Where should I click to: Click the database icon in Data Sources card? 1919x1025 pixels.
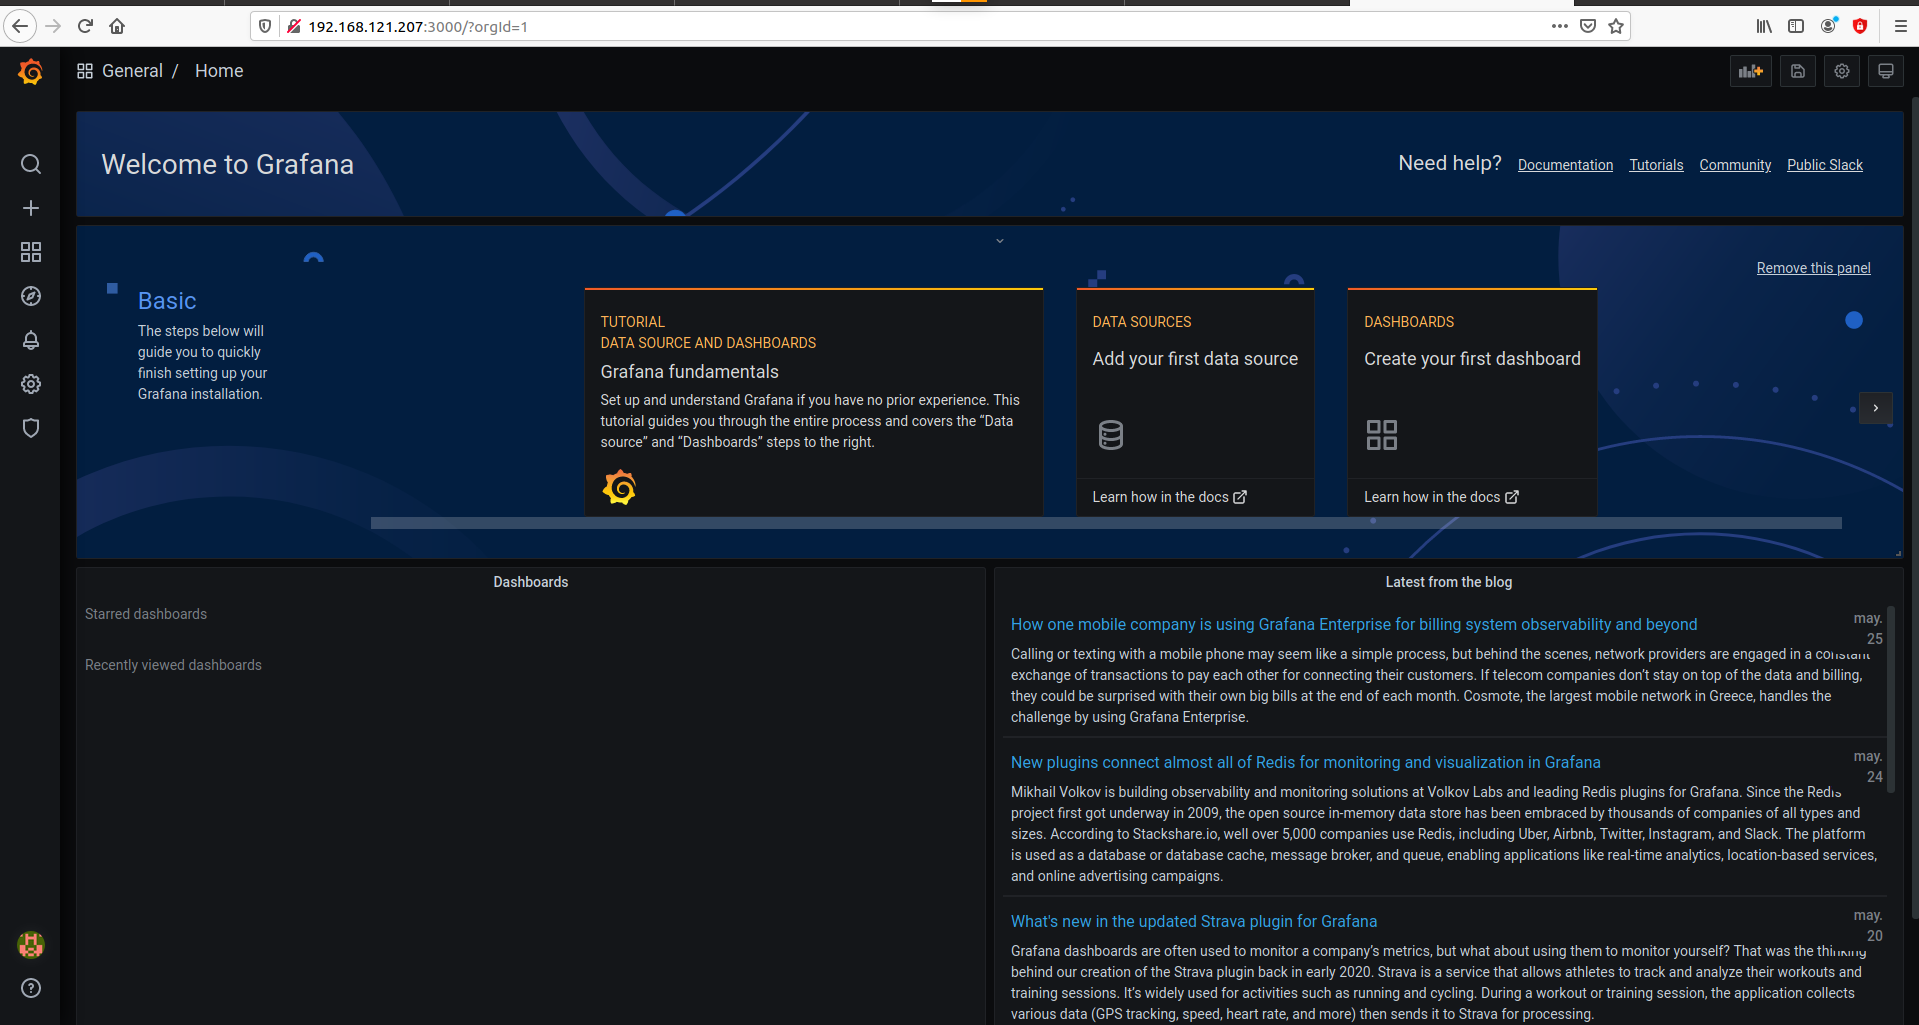[x=1111, y=435]
